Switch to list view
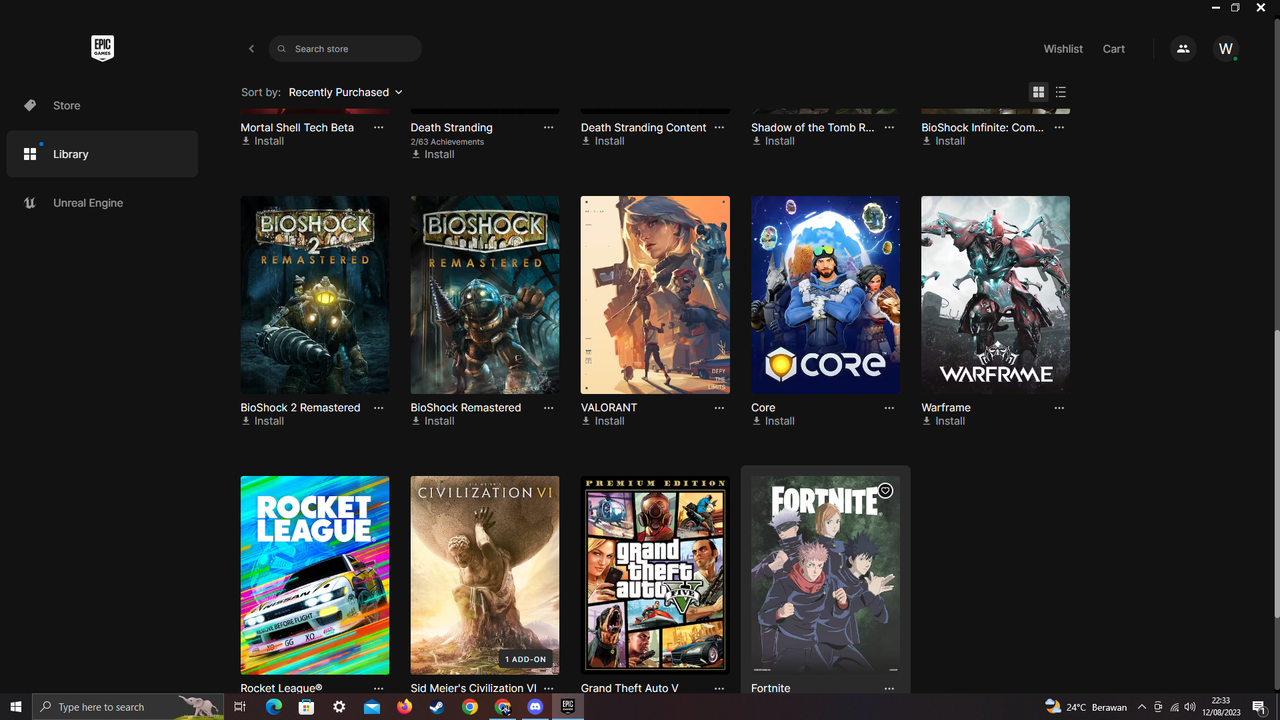Image resolution: width=1280 pixels, height=720 pixels. tap(1061, 92)
